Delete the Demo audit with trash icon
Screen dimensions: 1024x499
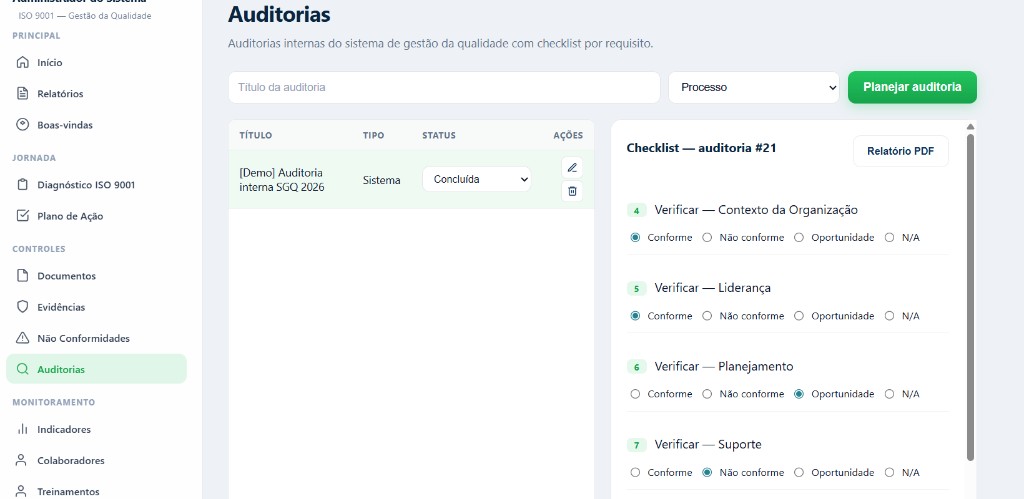point(572,191)
